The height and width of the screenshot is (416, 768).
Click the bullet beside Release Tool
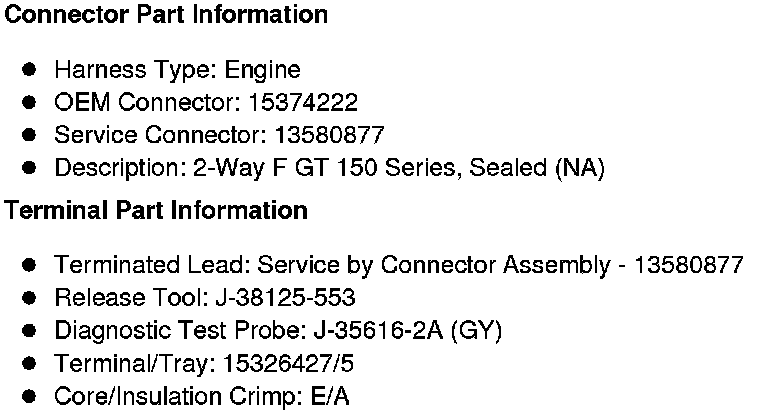[x=30, y=298]
